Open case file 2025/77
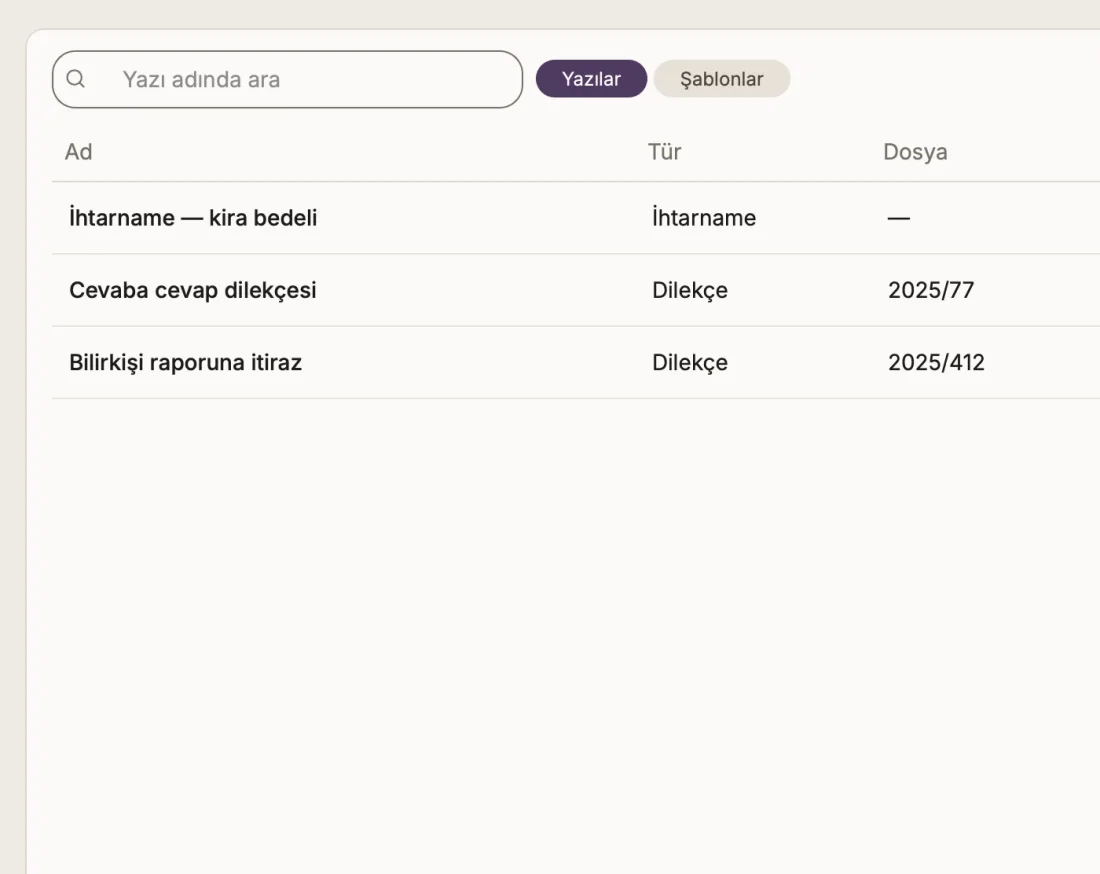Screen dimensions: 1100x874 [931, 290]
